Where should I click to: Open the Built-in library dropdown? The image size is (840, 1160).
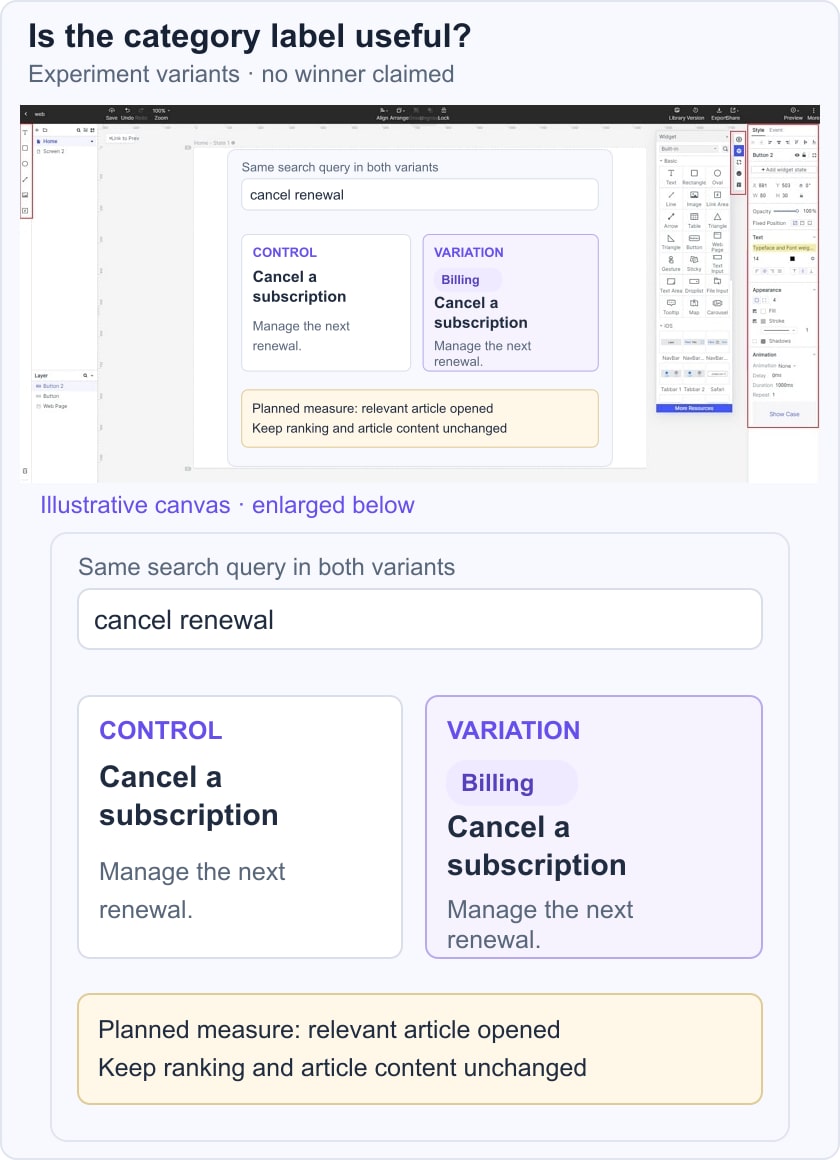[688, 149]
